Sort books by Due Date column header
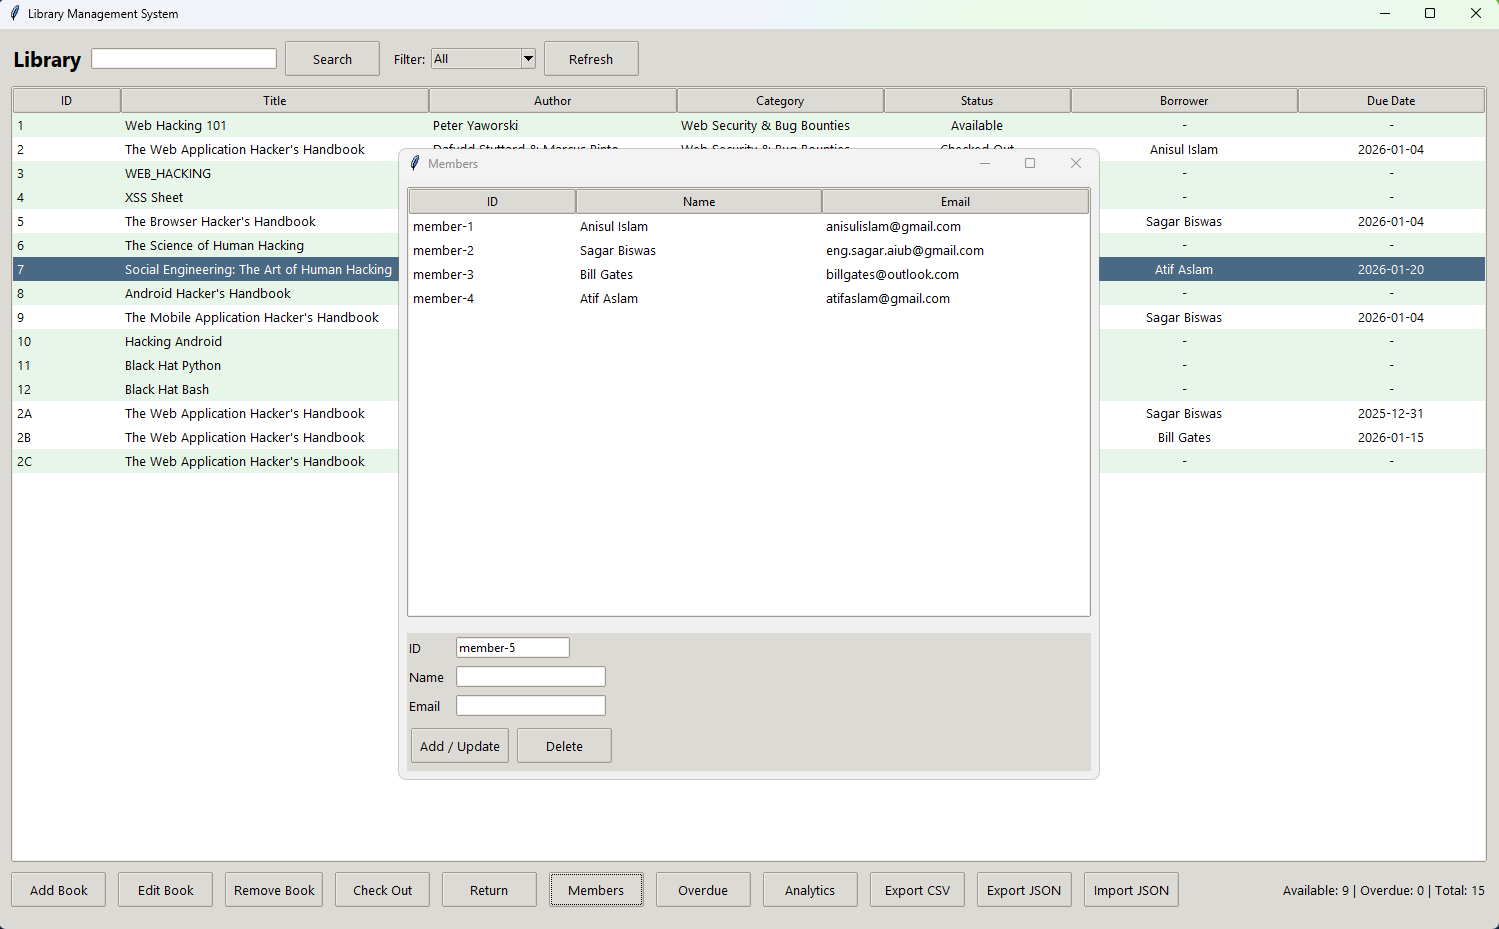Viewport: 1499px width, 929px height. point(1391,101)
